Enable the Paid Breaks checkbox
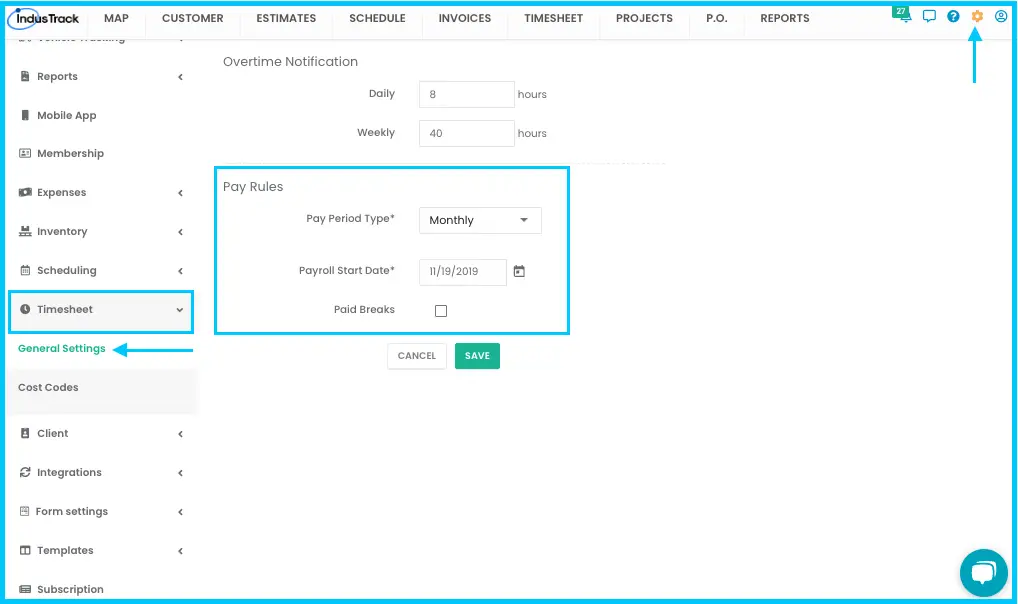1018x604 pixels. click(x=441, y=310)
